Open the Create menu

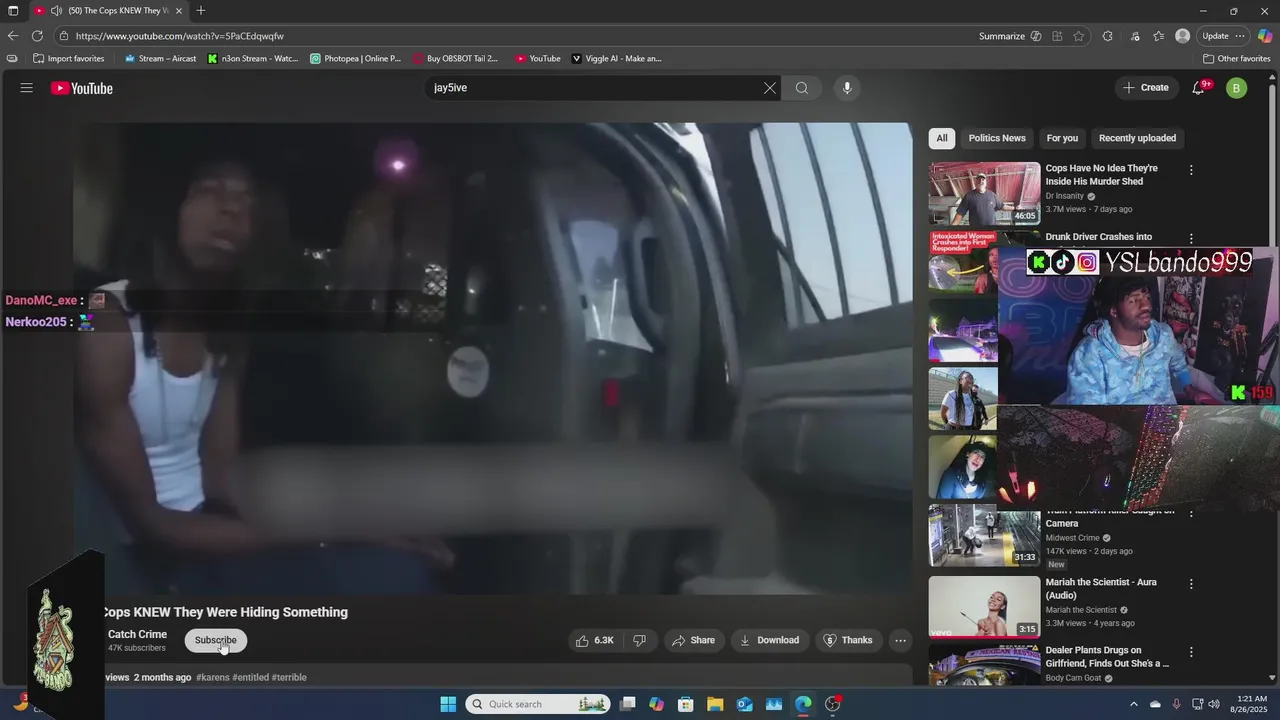pyautogui.click(x=1146, y=88)
